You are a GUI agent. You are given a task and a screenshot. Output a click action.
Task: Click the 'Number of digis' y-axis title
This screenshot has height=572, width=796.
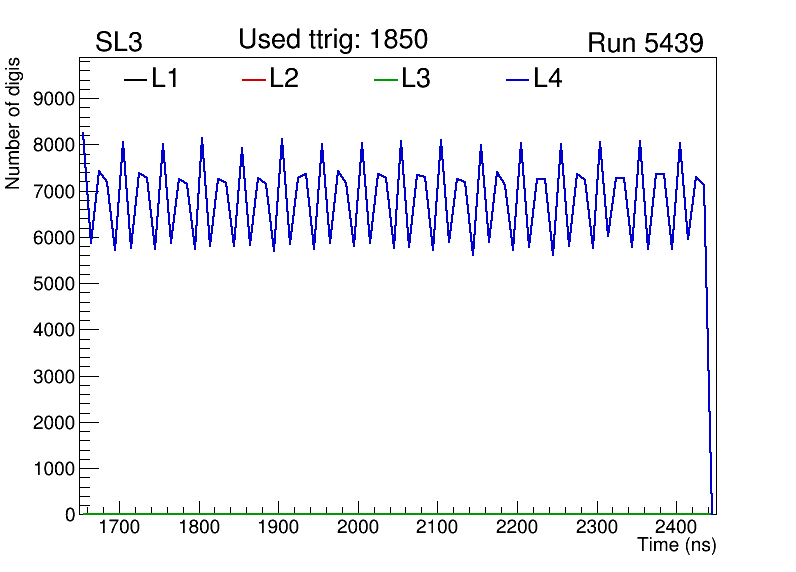[x=14, y=122]
